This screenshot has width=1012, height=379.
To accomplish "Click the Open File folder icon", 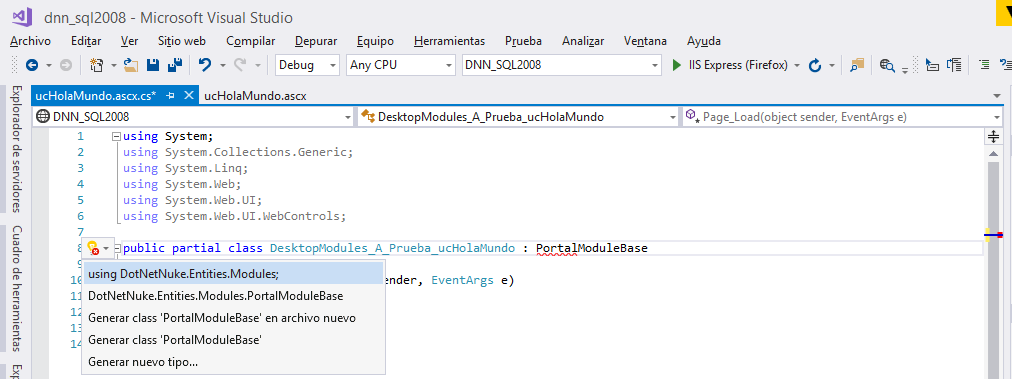I will [132, 65].
